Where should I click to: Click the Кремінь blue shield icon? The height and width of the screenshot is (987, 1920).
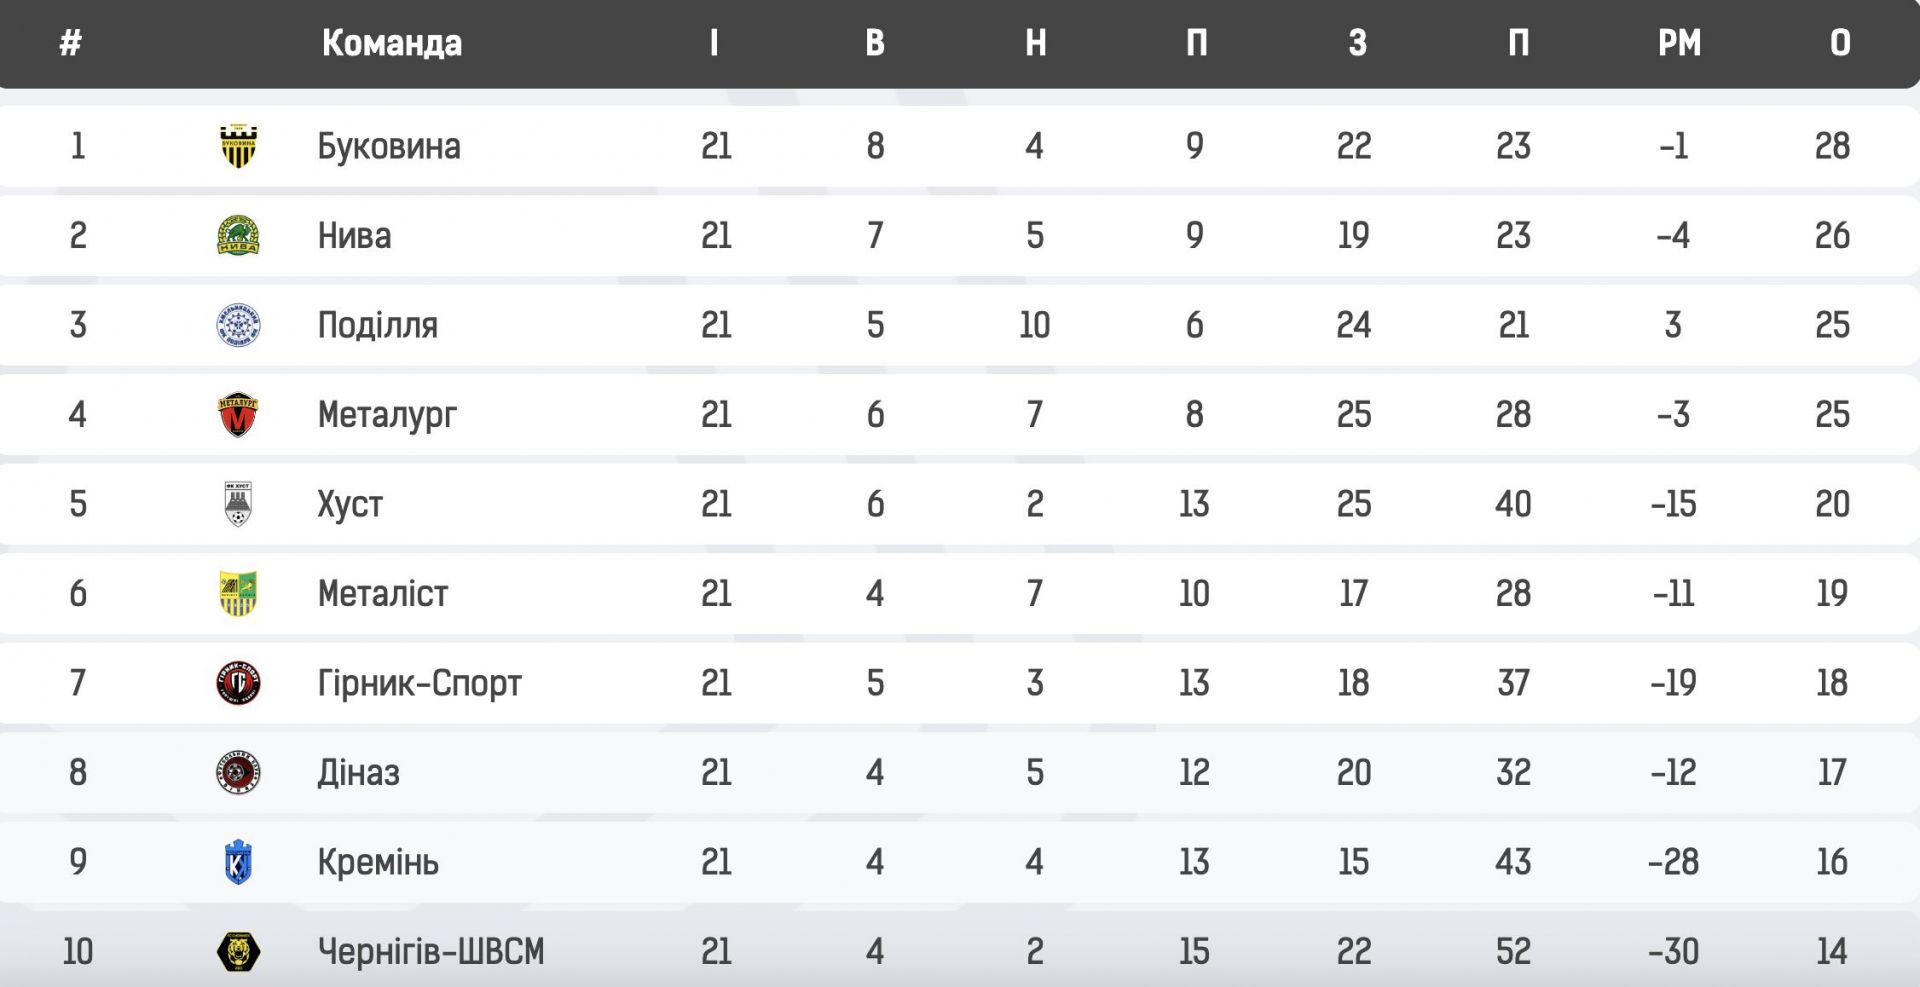(238, 862)
